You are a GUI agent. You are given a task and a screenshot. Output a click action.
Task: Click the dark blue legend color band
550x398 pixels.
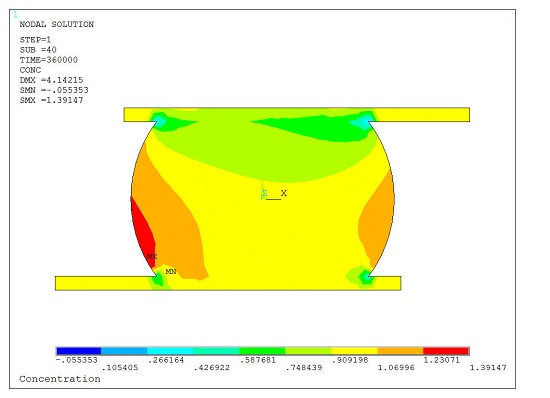[x=79, y=351]
